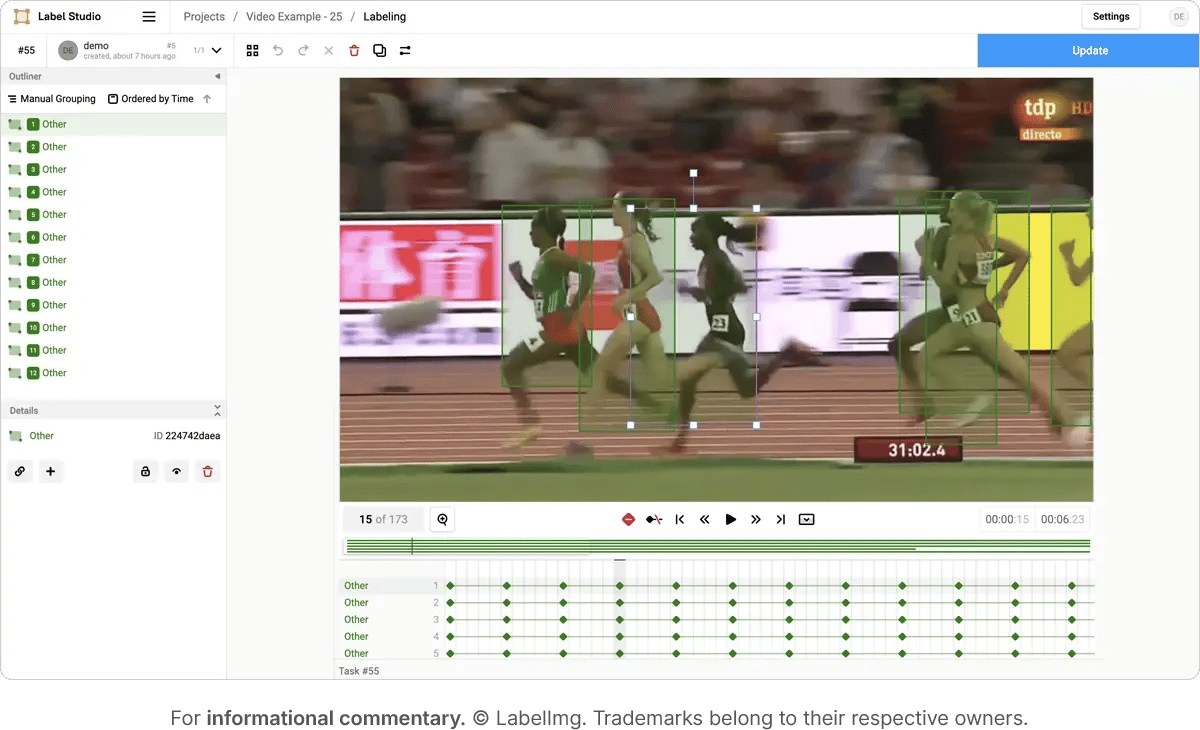
Task: Collapse the Details panel
Action: pos(217,409)
